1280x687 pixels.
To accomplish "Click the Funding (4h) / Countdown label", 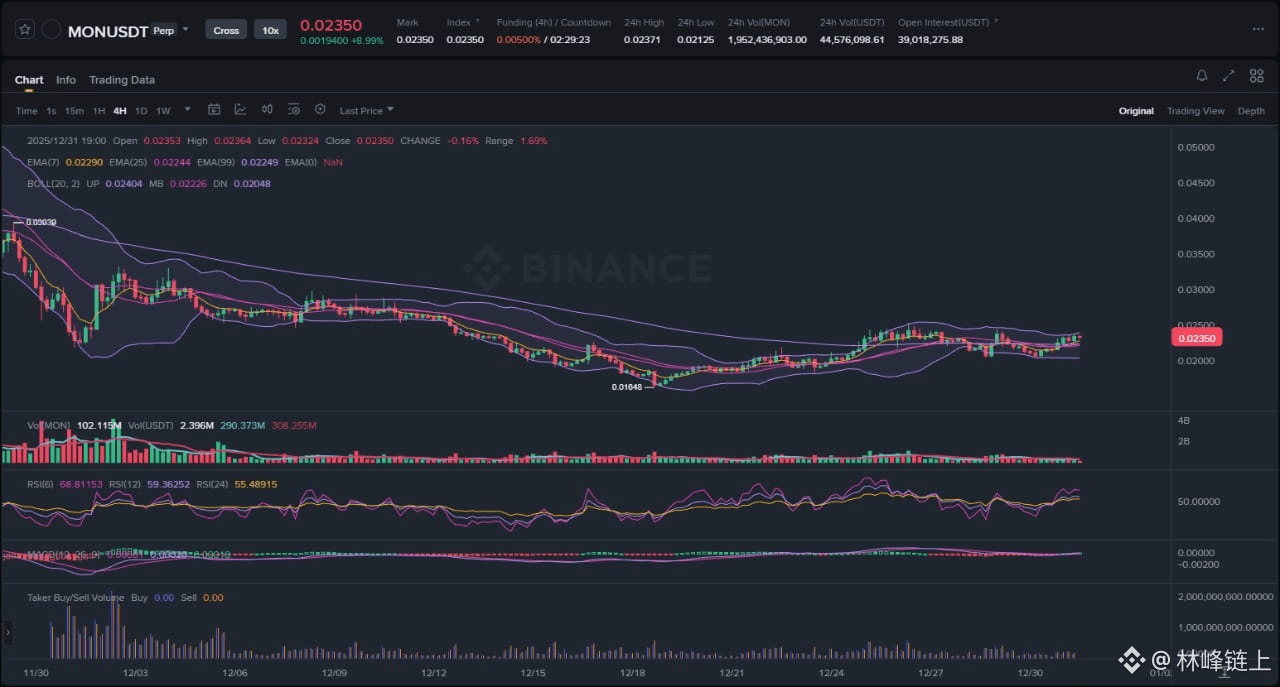I will 554,22.
